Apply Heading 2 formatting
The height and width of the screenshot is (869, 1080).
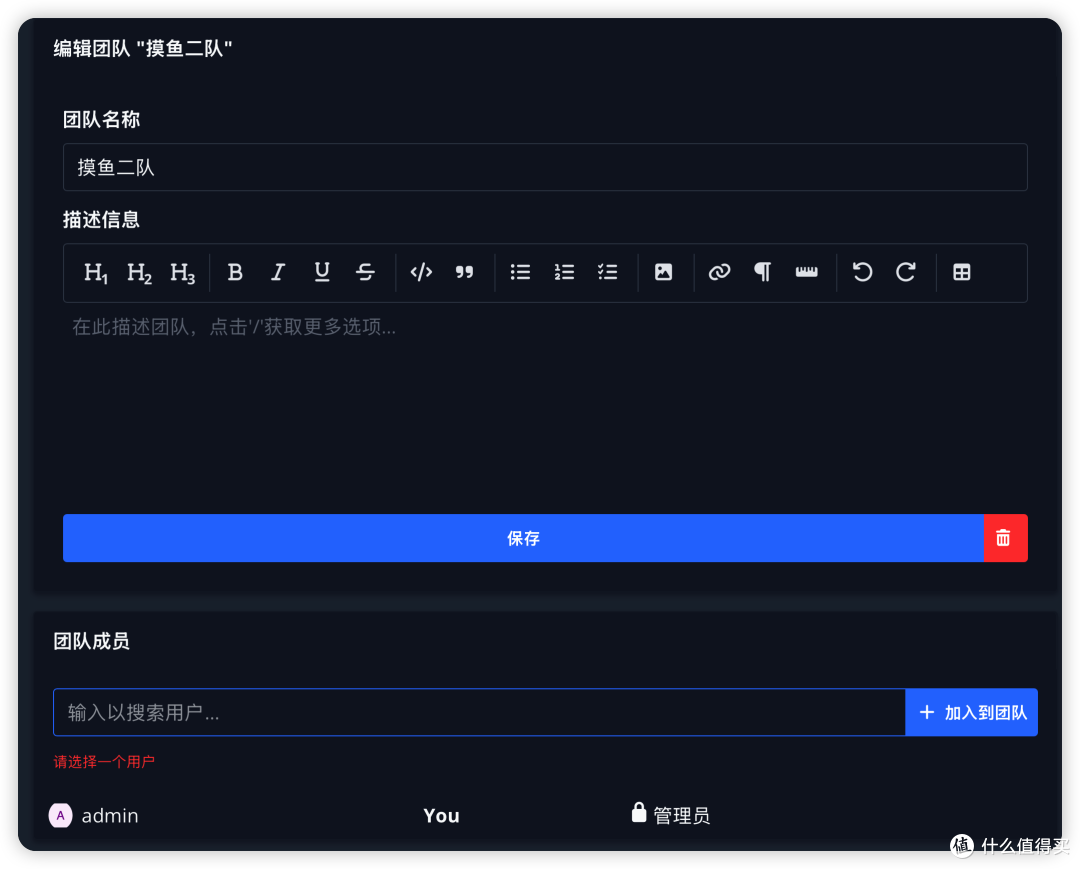(139, 273)
